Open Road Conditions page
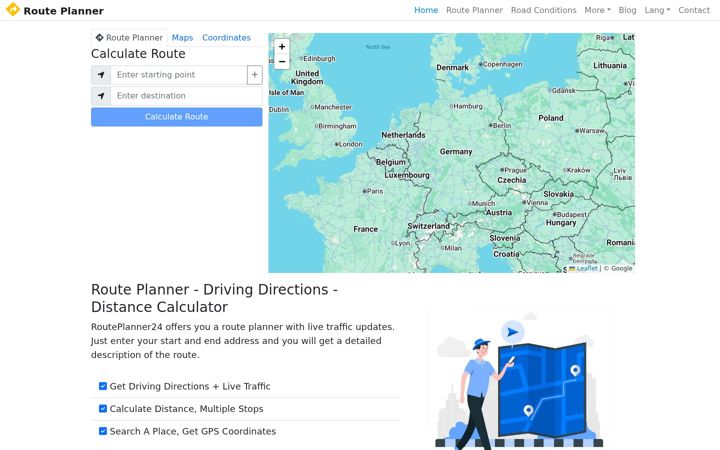Image resolution: width=720 pixels, height=450 pixels. pos(544,10)
